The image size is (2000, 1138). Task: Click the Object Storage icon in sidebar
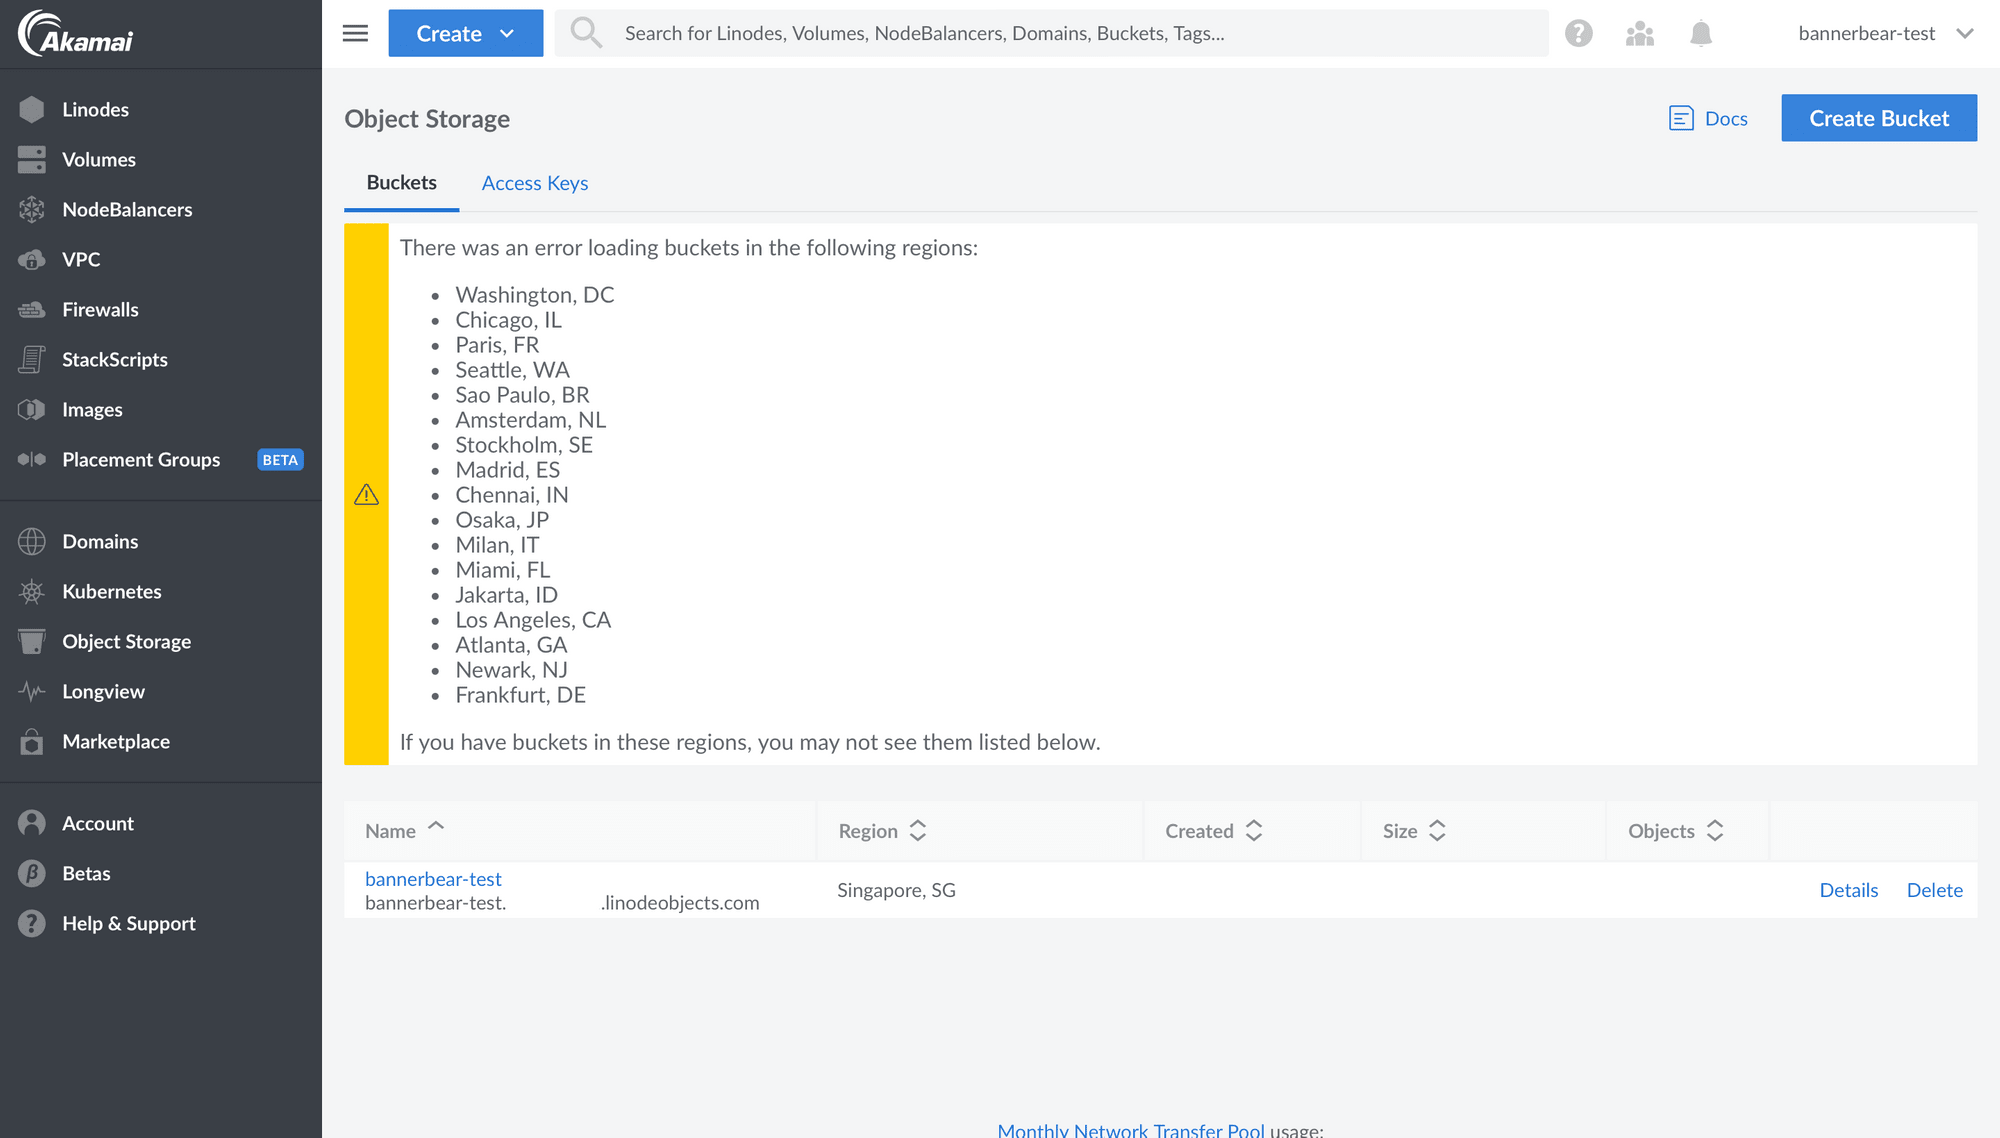[32, 640]
